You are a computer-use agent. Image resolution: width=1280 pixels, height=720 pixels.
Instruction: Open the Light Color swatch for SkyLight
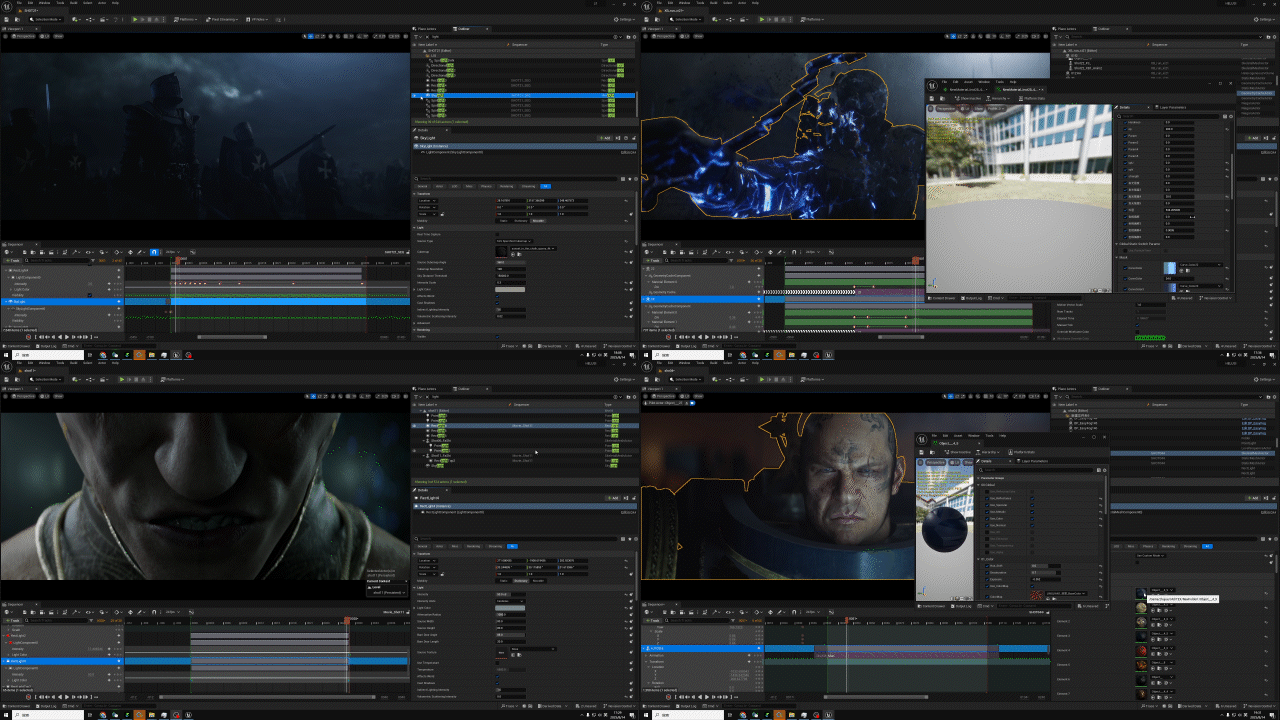tap(510, 289)
